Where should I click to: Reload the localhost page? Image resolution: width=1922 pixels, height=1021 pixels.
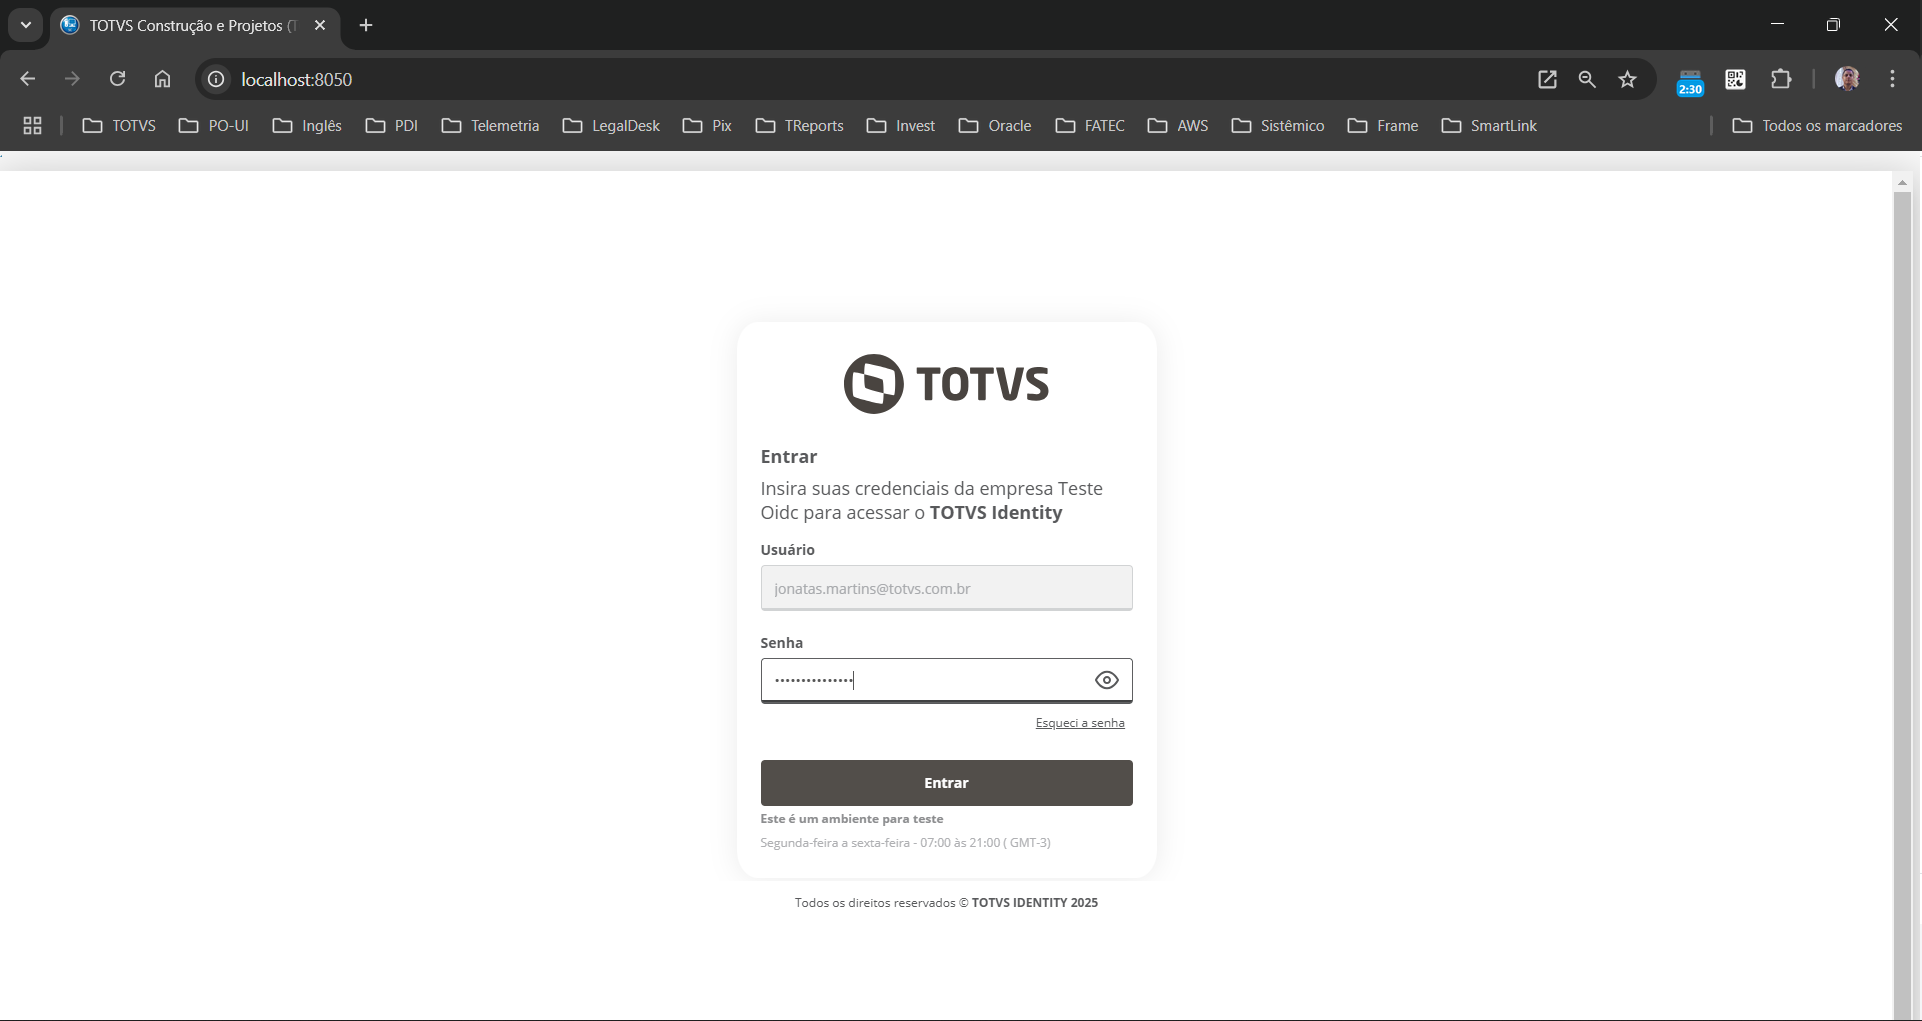pyautogui.click(x=117, y=79)
